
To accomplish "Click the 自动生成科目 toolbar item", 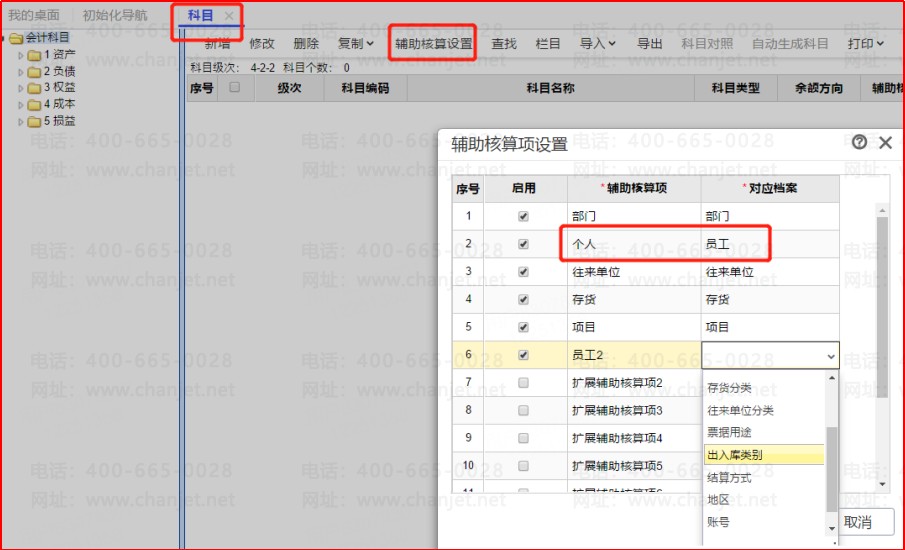I will tap(790, 43).
